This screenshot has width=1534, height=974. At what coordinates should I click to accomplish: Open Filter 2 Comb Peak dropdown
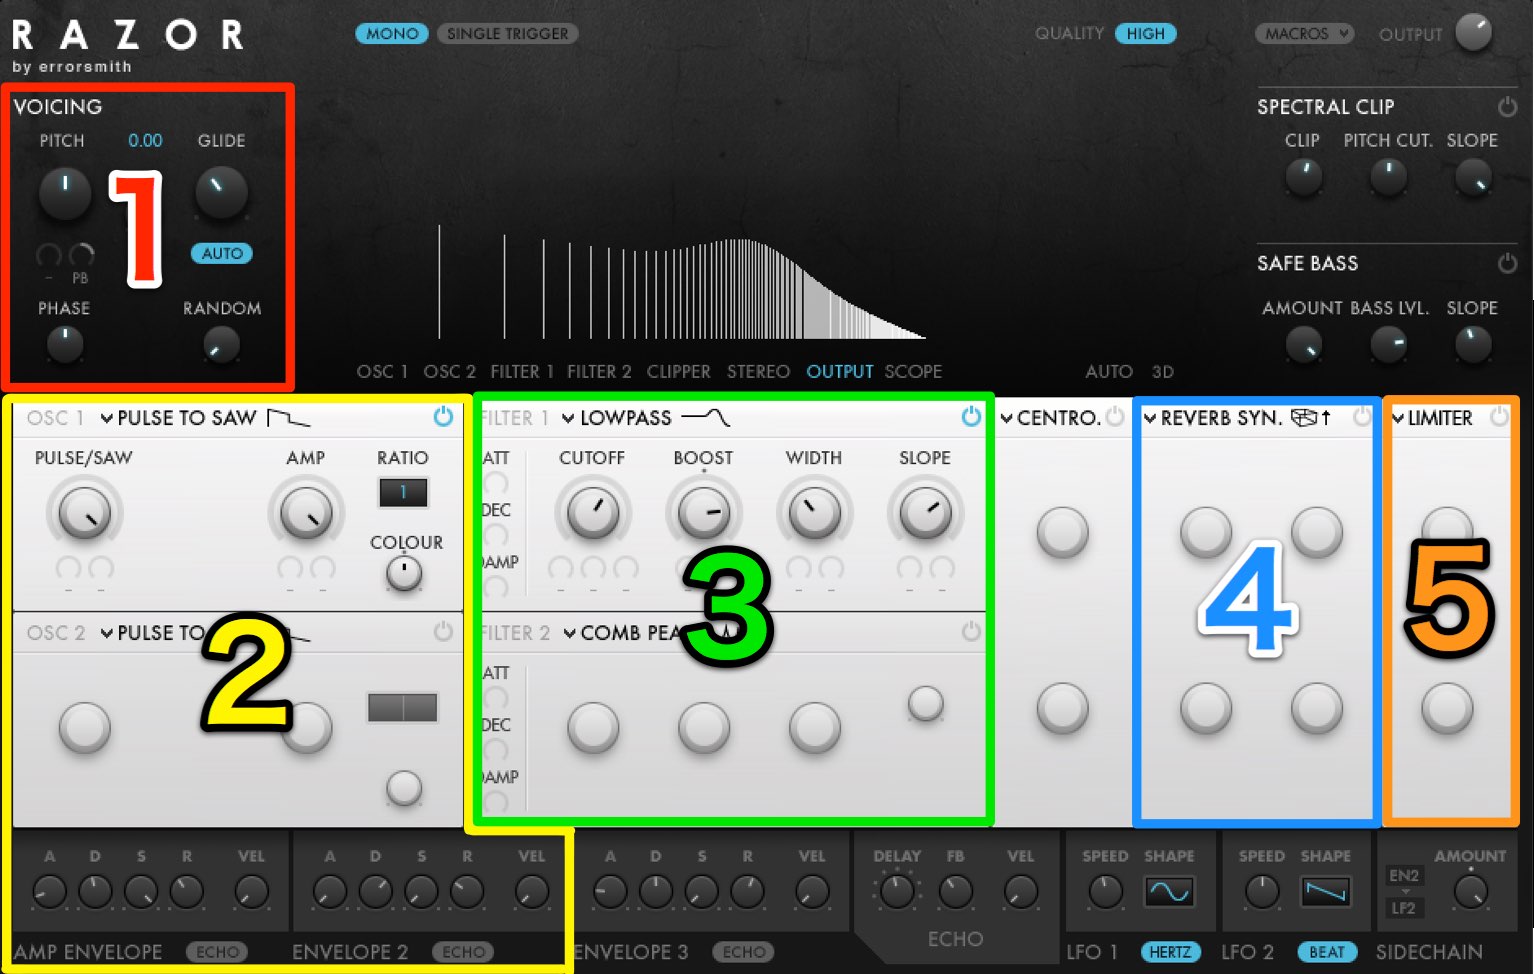[x=622, y=633]
